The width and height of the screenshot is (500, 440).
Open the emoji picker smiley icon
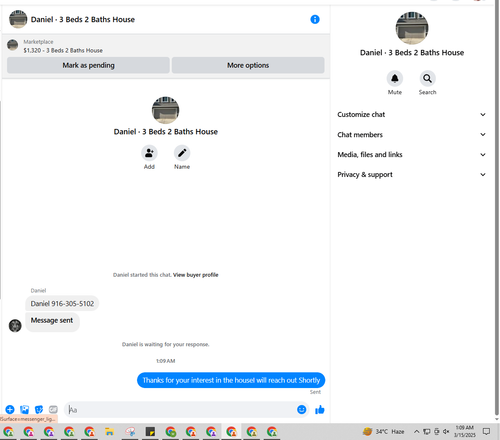[301, 409]
